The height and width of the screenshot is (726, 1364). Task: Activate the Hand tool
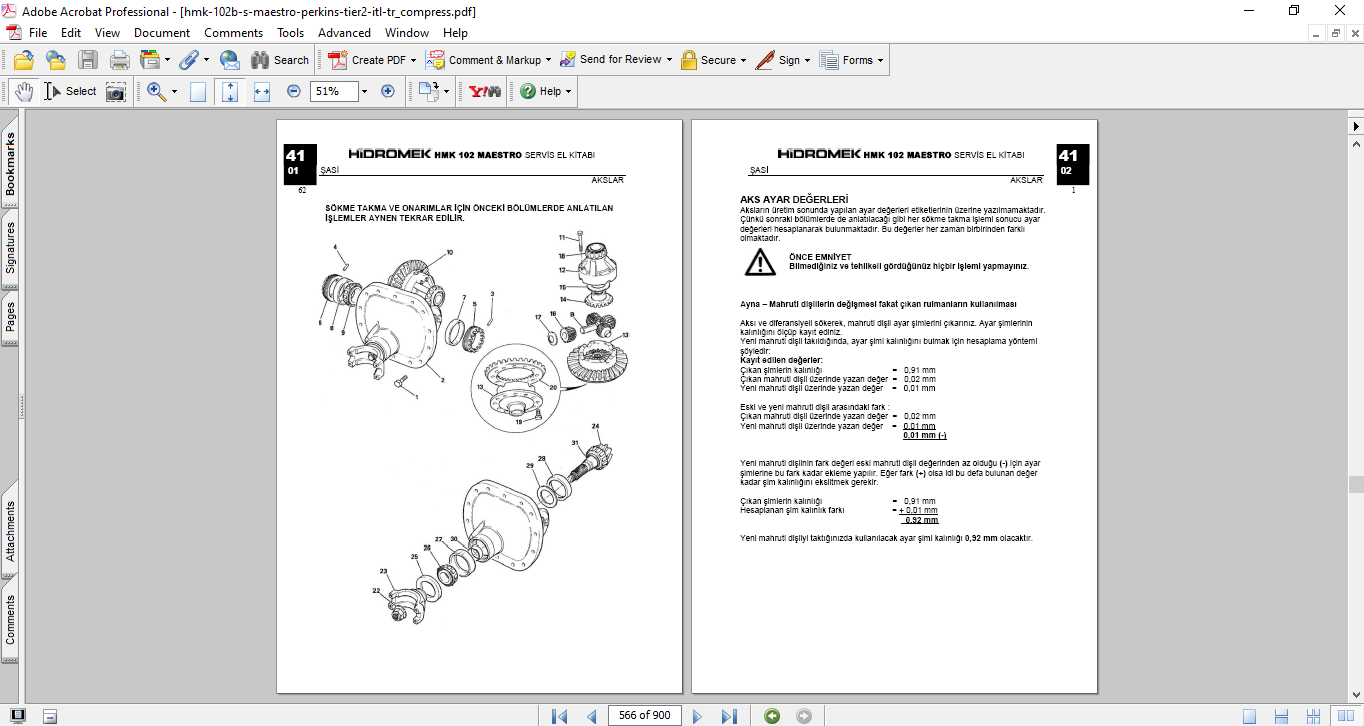23,91
